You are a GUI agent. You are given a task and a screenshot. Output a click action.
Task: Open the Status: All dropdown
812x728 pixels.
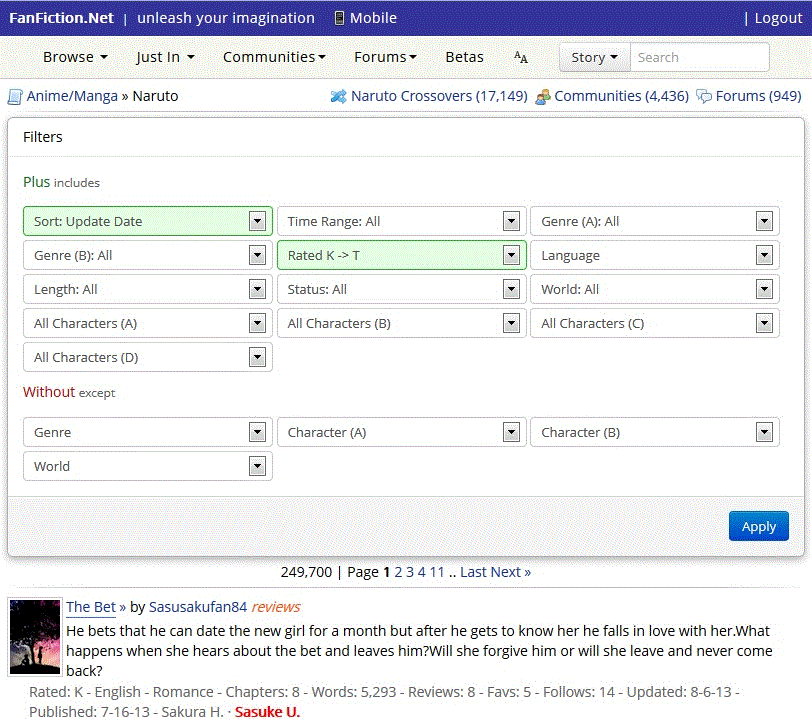[x=401, y=289]
